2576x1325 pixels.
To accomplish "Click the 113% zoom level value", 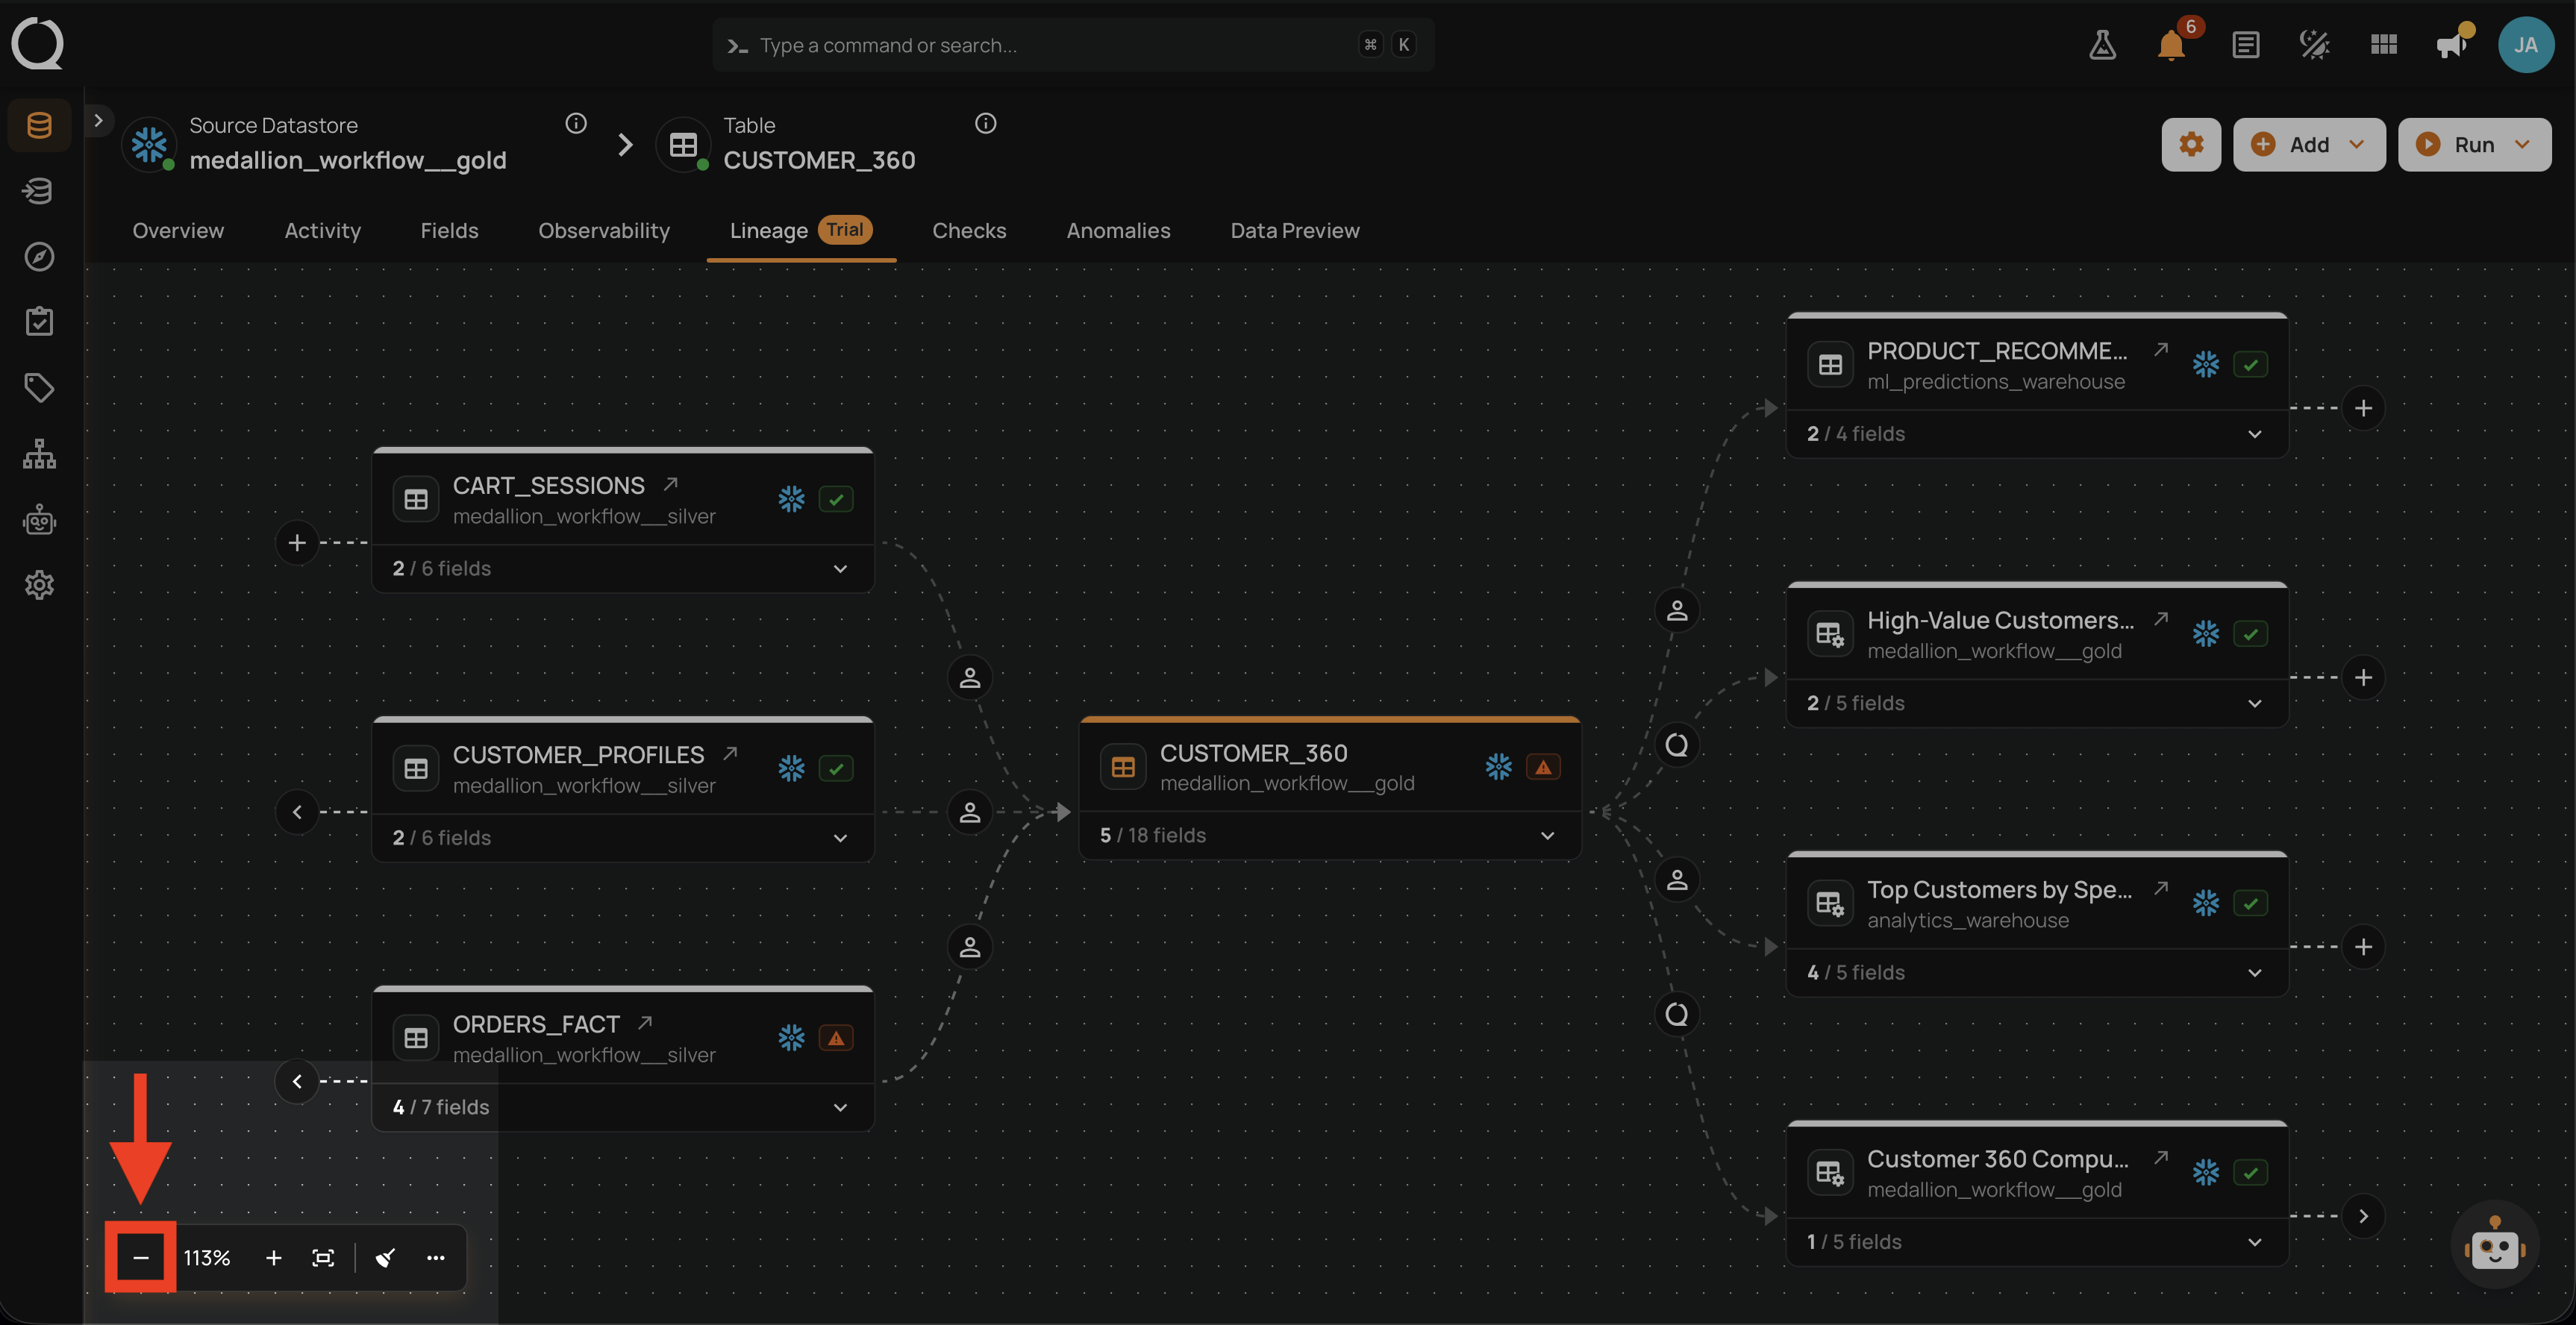I will coord(207,1258).
